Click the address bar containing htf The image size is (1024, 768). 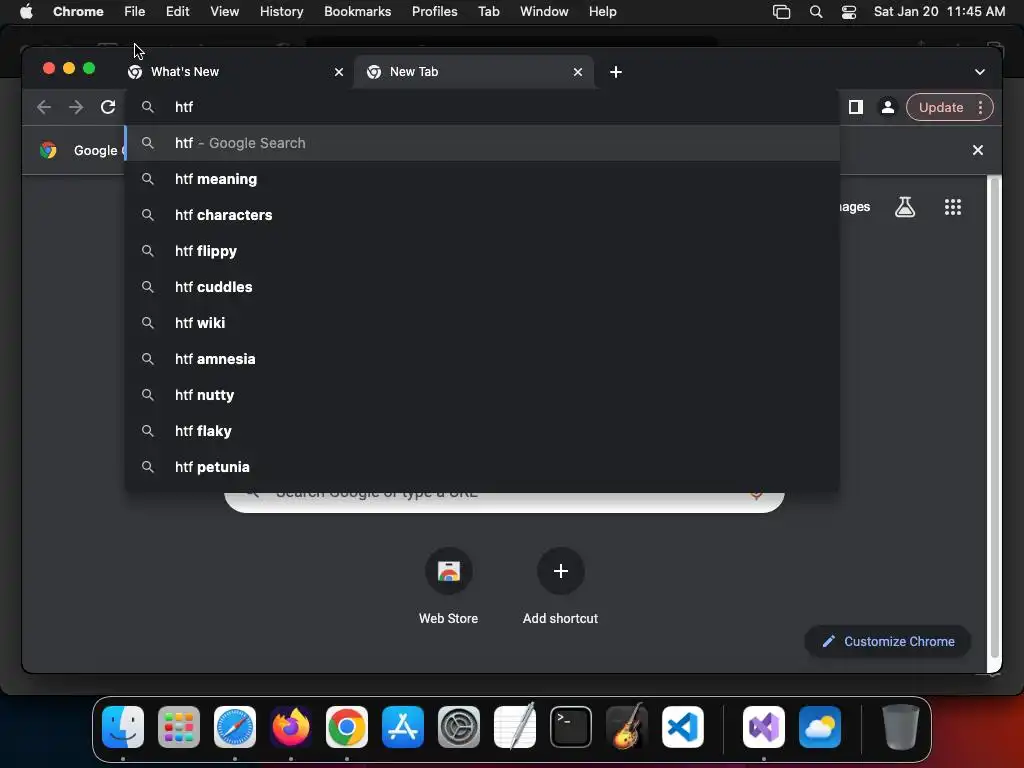482,107
